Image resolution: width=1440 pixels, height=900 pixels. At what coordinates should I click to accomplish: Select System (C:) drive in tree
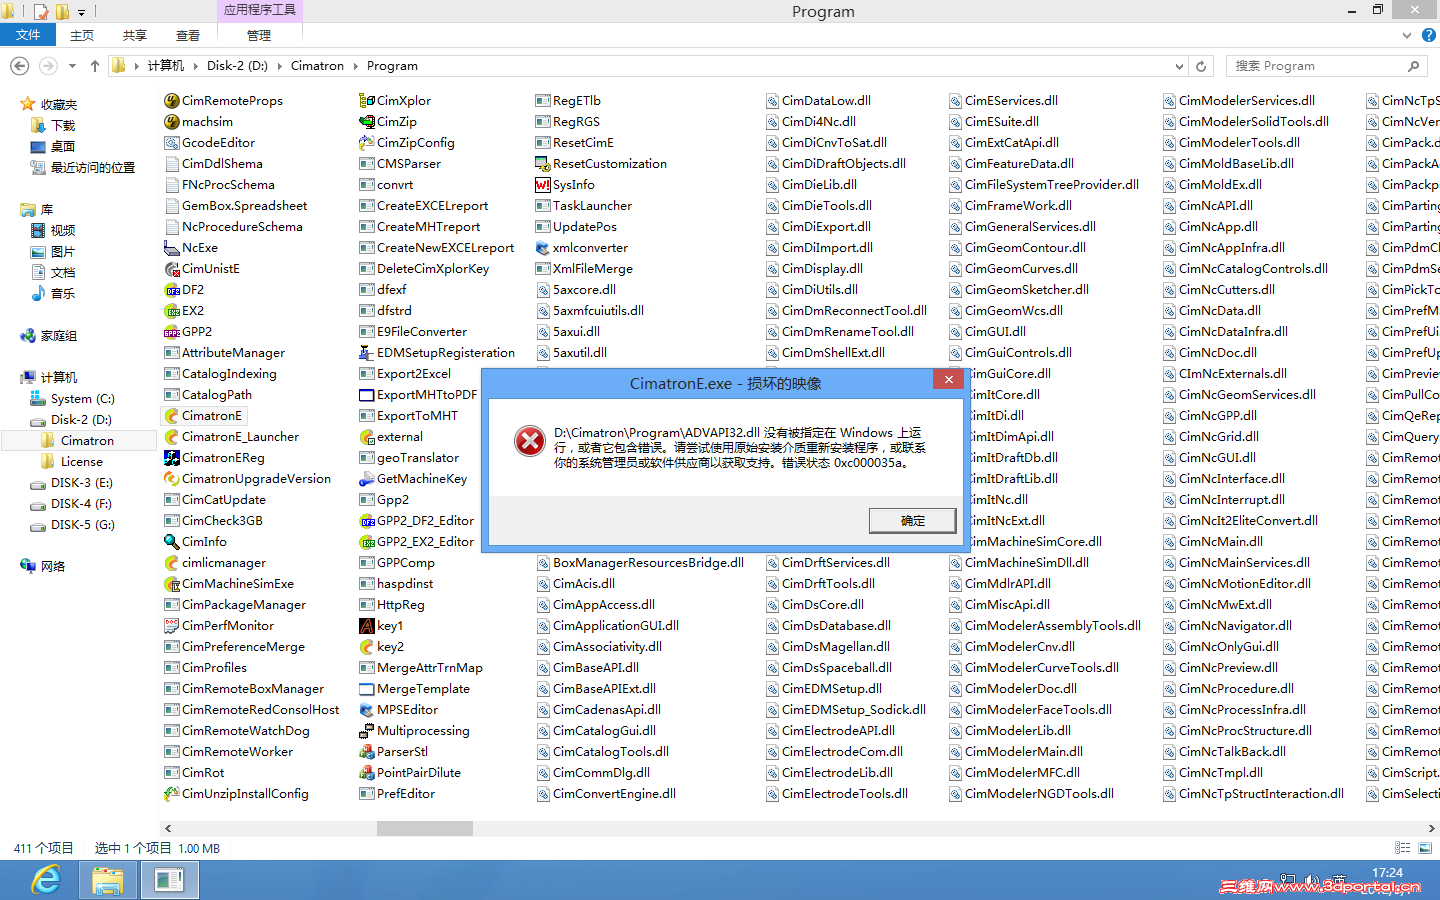click(83, 399)
